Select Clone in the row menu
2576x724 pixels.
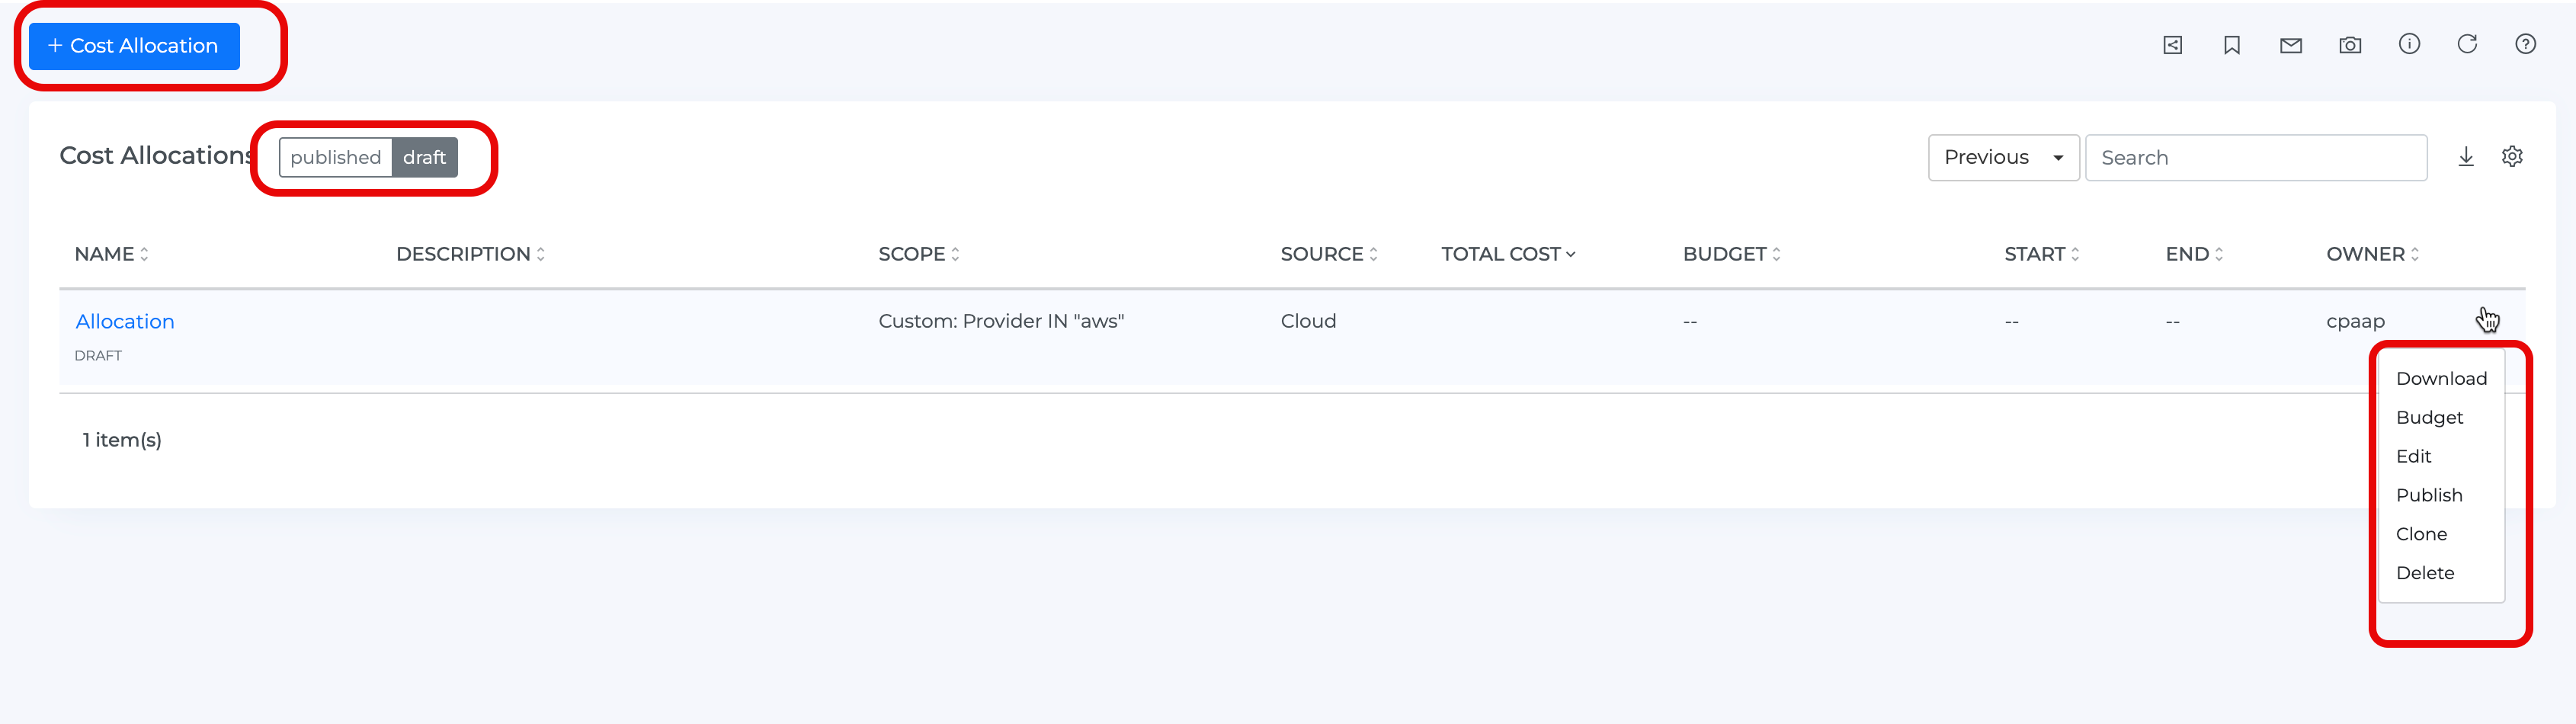click(2421, 534)
